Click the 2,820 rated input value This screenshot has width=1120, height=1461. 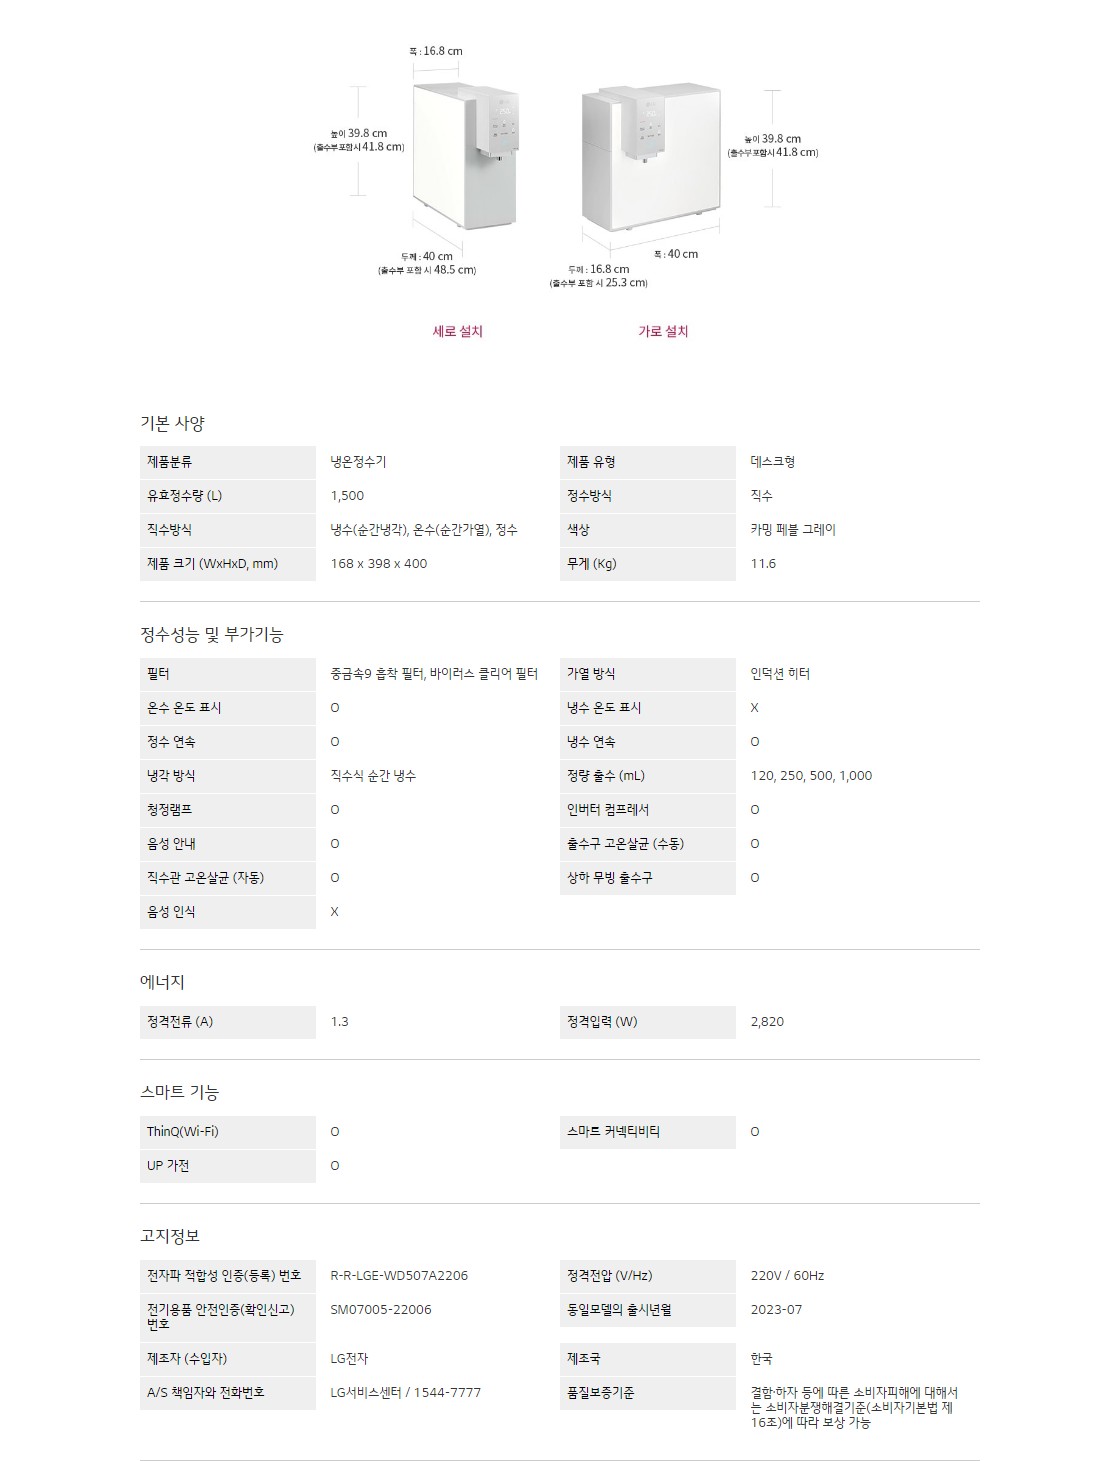767,1022
